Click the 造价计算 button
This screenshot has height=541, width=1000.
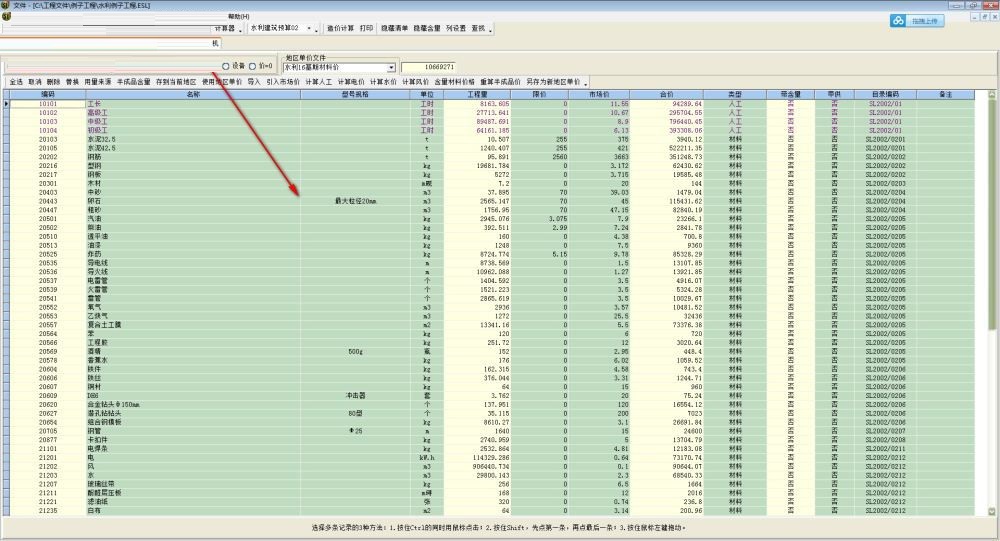[340, 29]
